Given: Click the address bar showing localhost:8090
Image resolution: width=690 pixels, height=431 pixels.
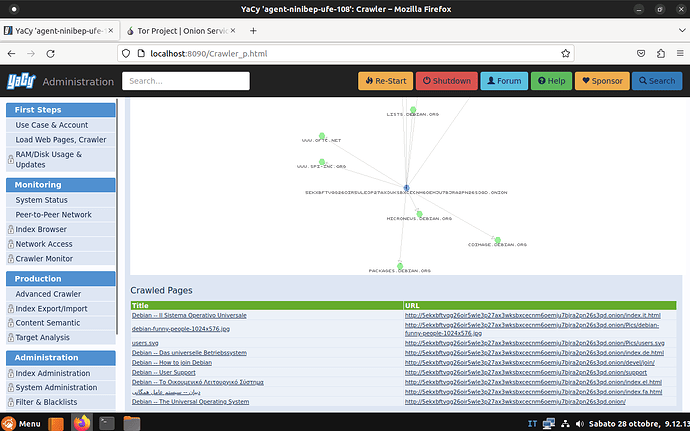Looking at the screenshot, I should 345,54.
